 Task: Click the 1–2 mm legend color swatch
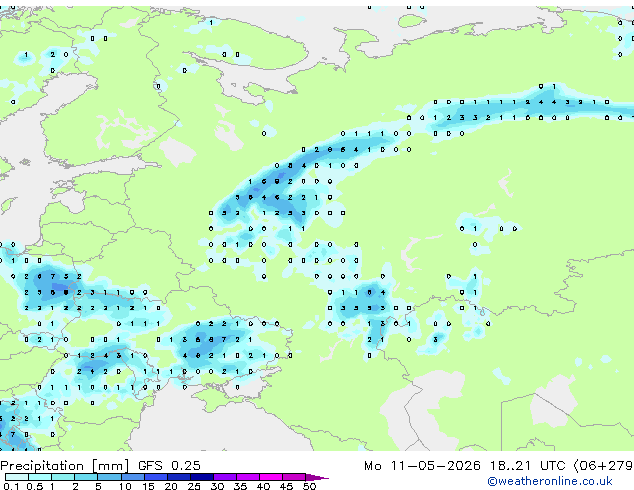[63, 477]
